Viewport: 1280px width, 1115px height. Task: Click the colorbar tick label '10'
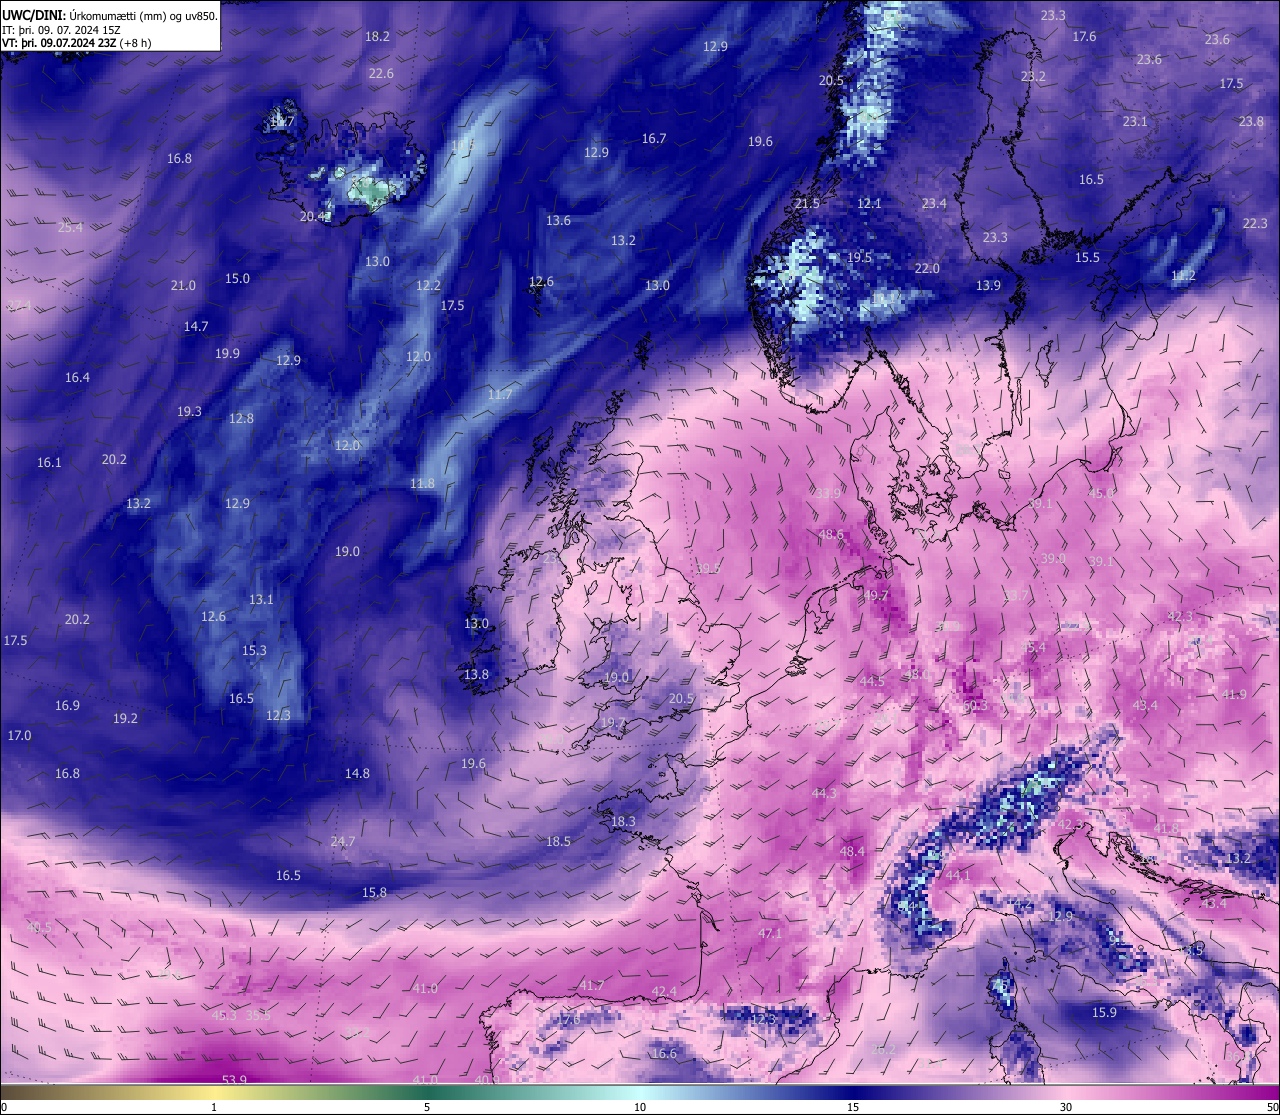pyautogui.click(x=640, y=1107)
